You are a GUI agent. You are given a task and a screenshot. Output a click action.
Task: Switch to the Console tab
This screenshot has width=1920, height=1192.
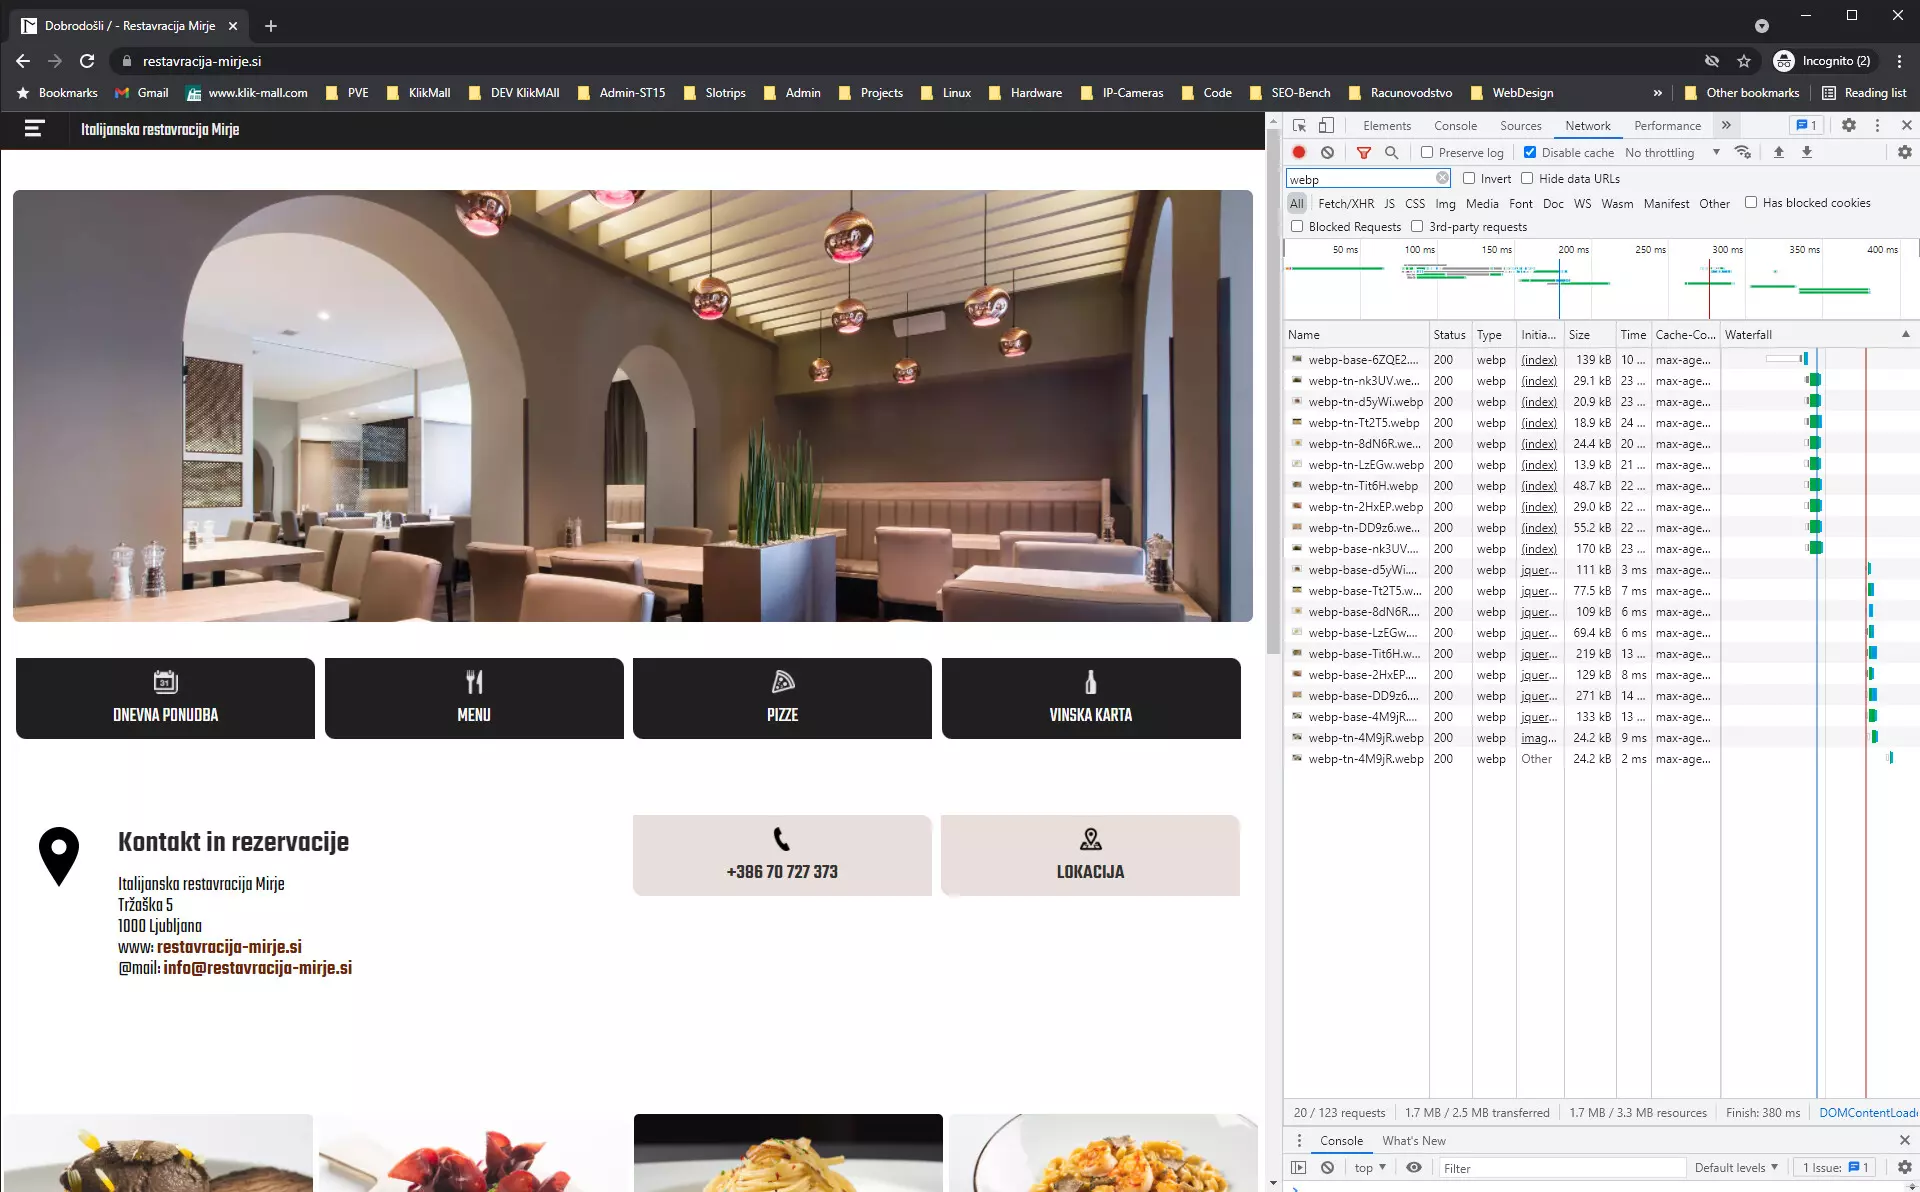click(1455, 126)
